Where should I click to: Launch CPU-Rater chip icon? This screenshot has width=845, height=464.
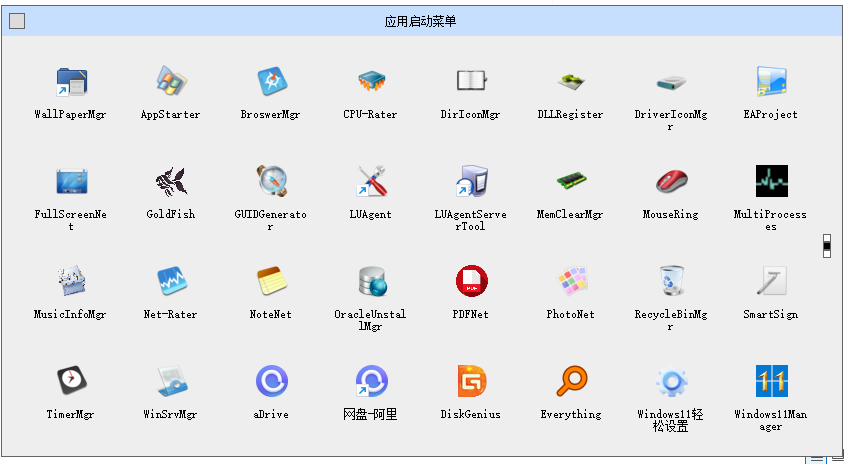372,82
